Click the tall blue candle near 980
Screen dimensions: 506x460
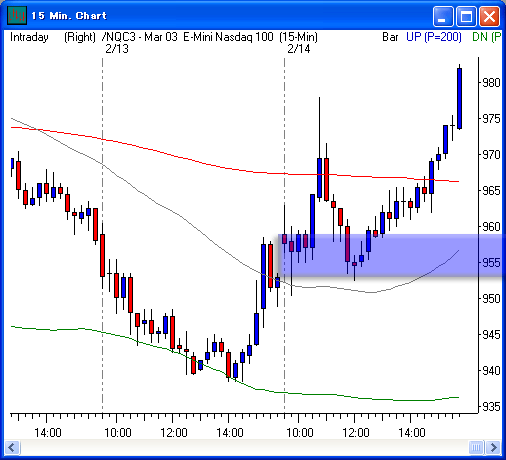tap(459, 98)
